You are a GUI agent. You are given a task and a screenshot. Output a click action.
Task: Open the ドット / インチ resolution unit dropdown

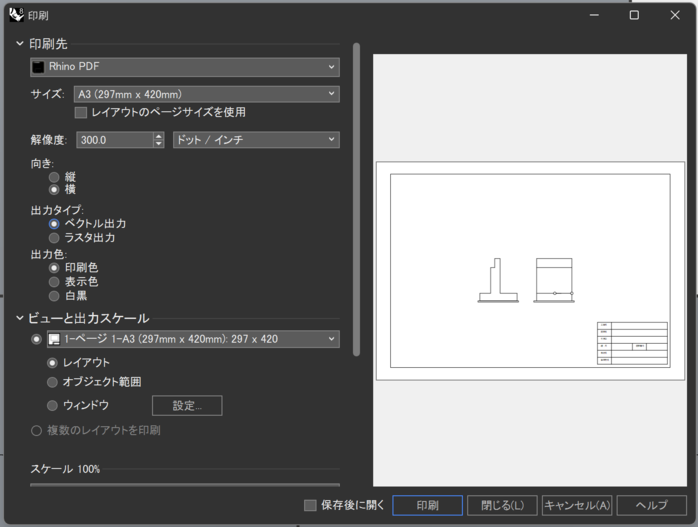tap(256, 140)
